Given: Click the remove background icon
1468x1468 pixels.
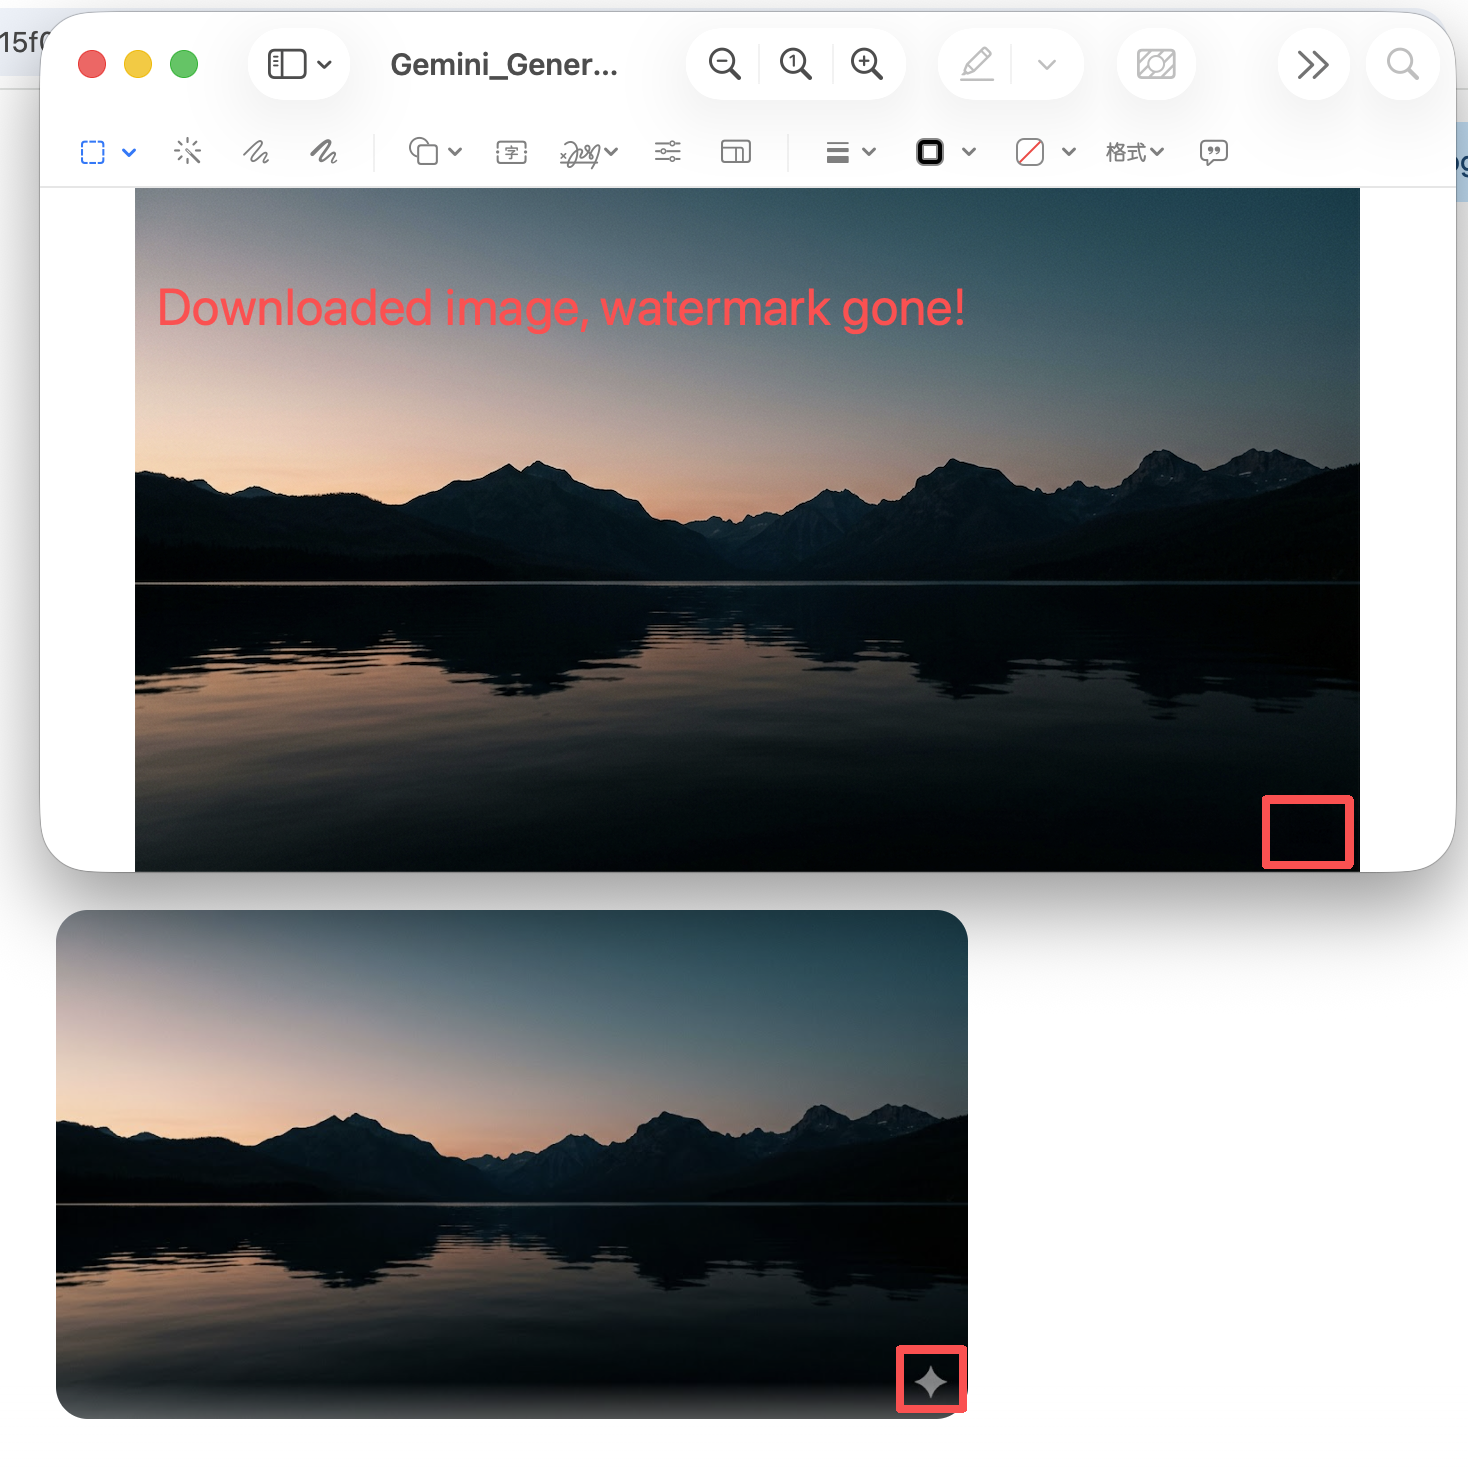Looking at the screenshot, I should click(x=1156, y=65).
